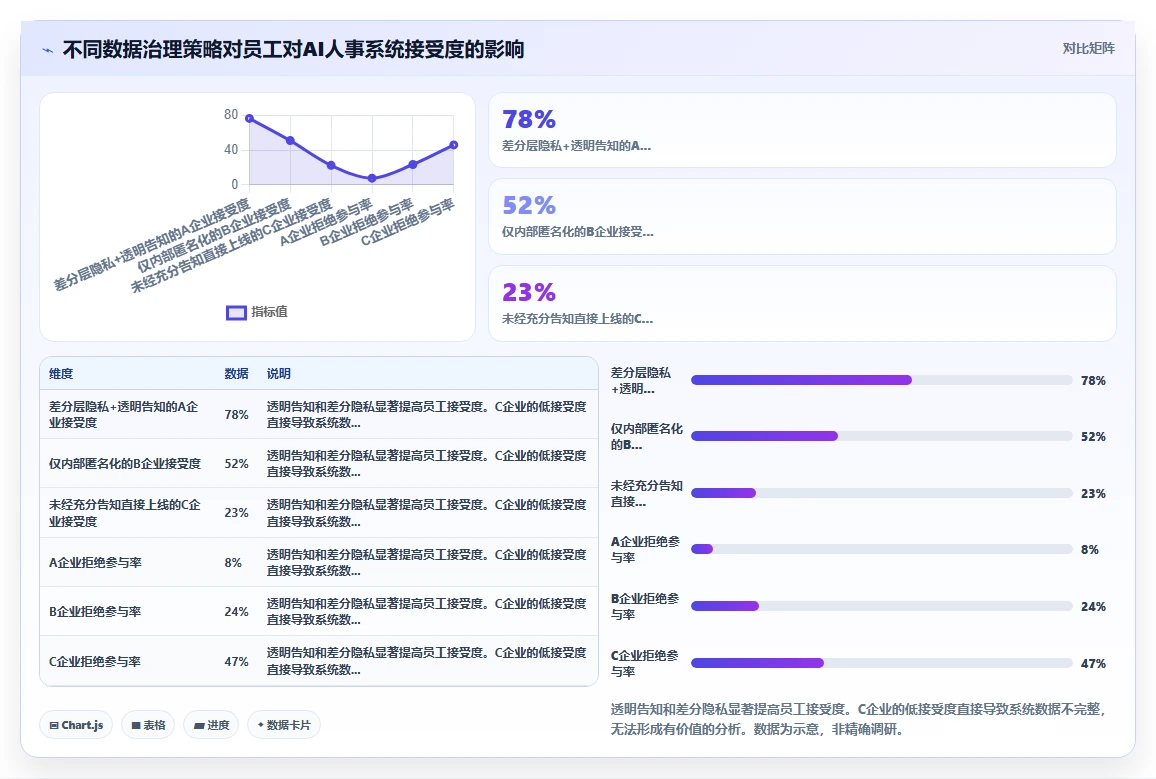Click the chart point for A企业接受度 at 78

click(250, 118)
